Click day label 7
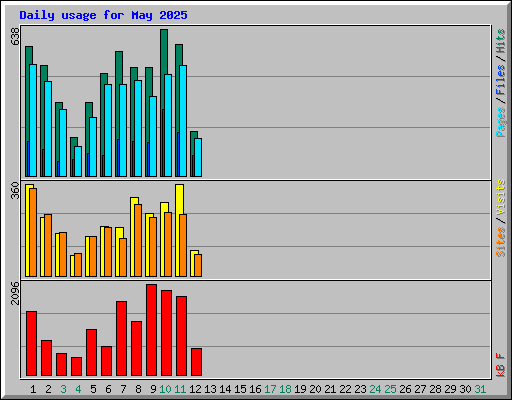Screen dimensions: 512x400 123,389
